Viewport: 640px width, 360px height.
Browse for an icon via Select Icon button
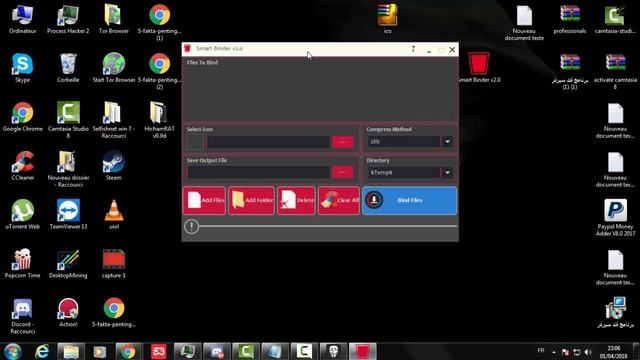(342, 142)
